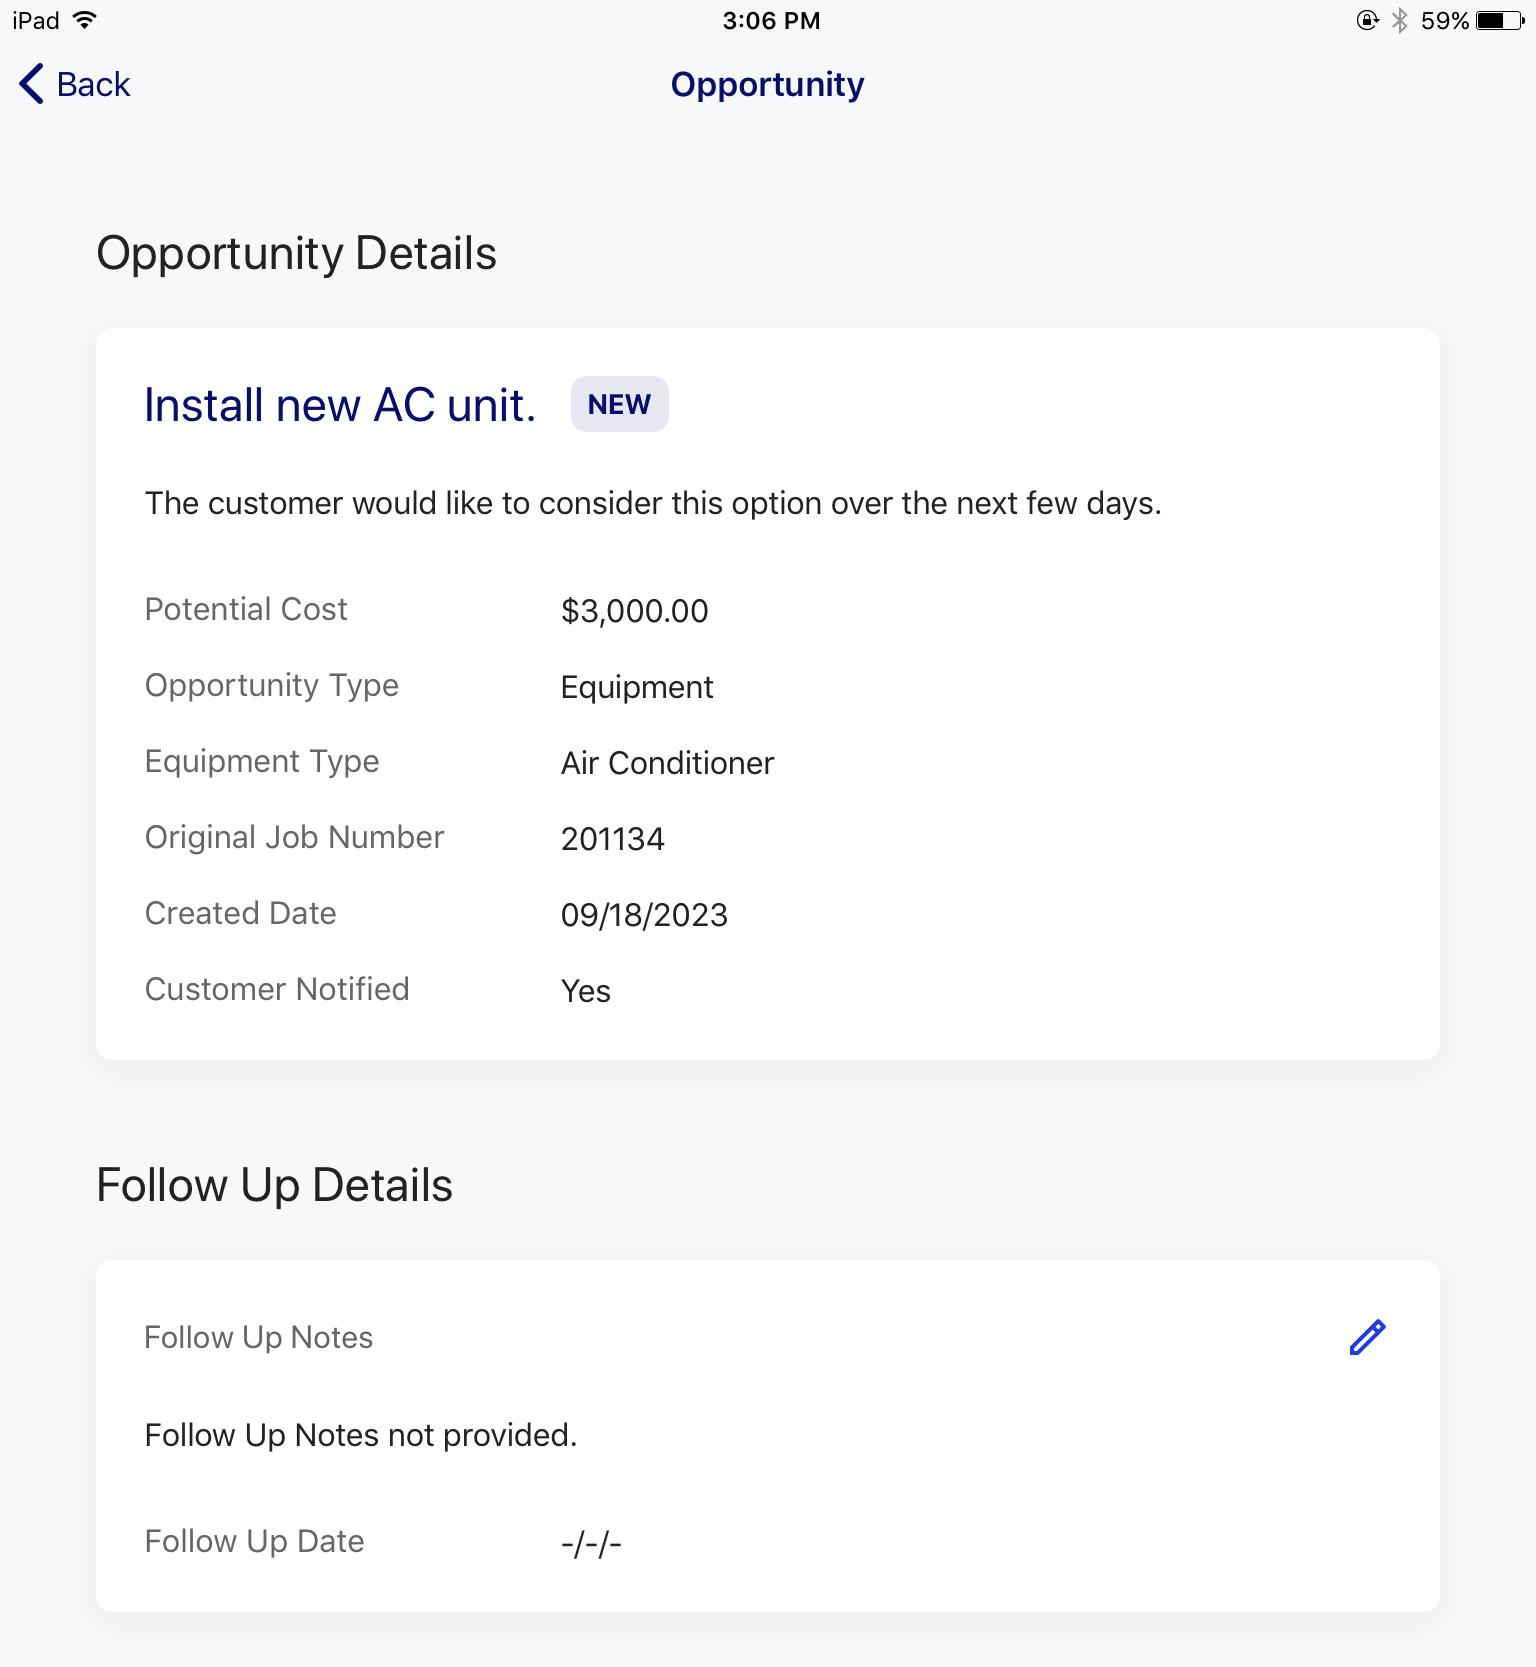Go Back to the previous screen
Screen dimensions: 1536x1667
coord(75,84)
